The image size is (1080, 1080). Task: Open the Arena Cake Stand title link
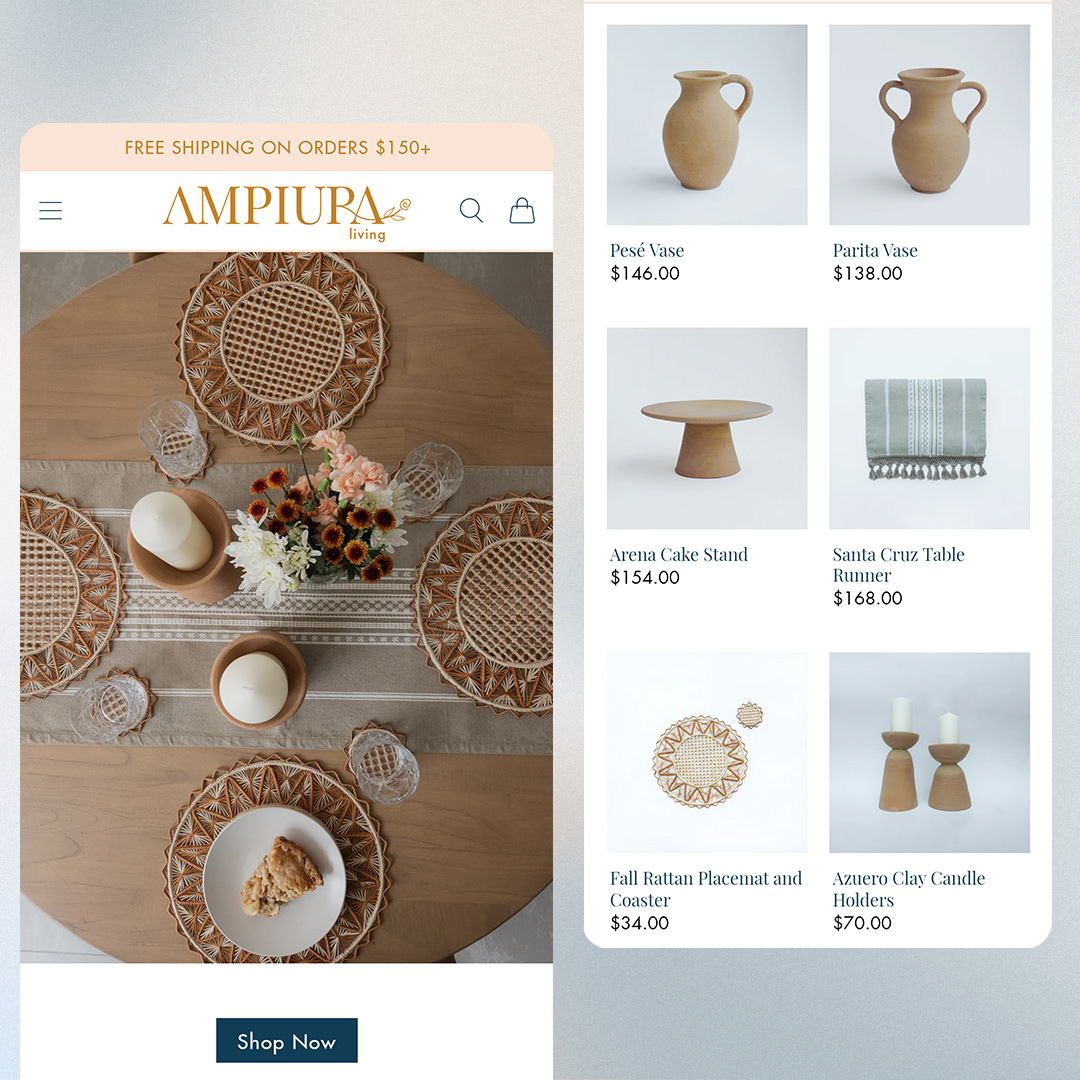[x=678, y=554]
